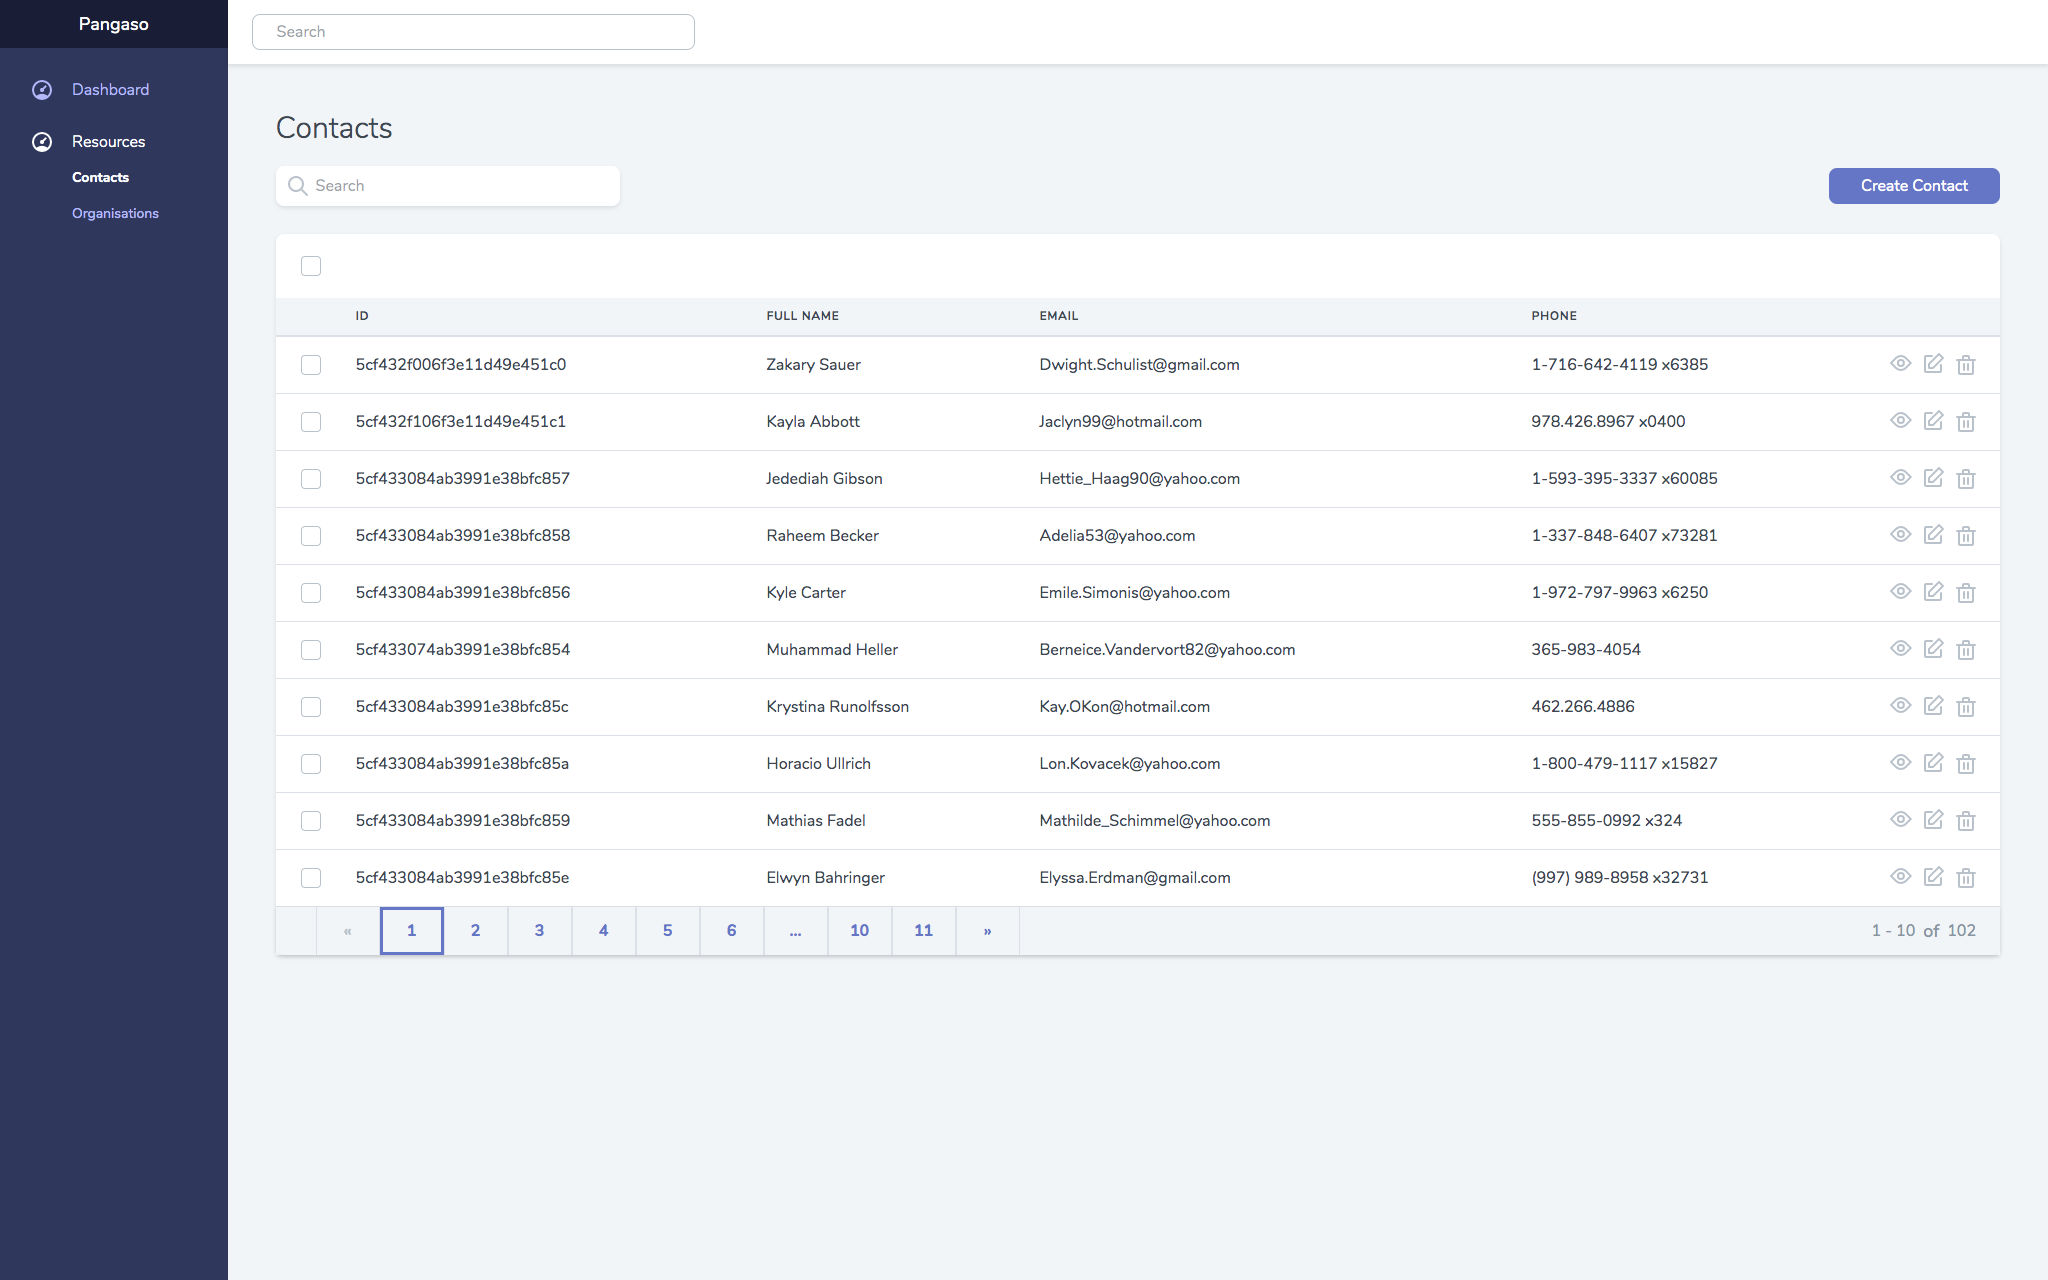Click the delete icon for Jedediah Gibson
The image size is (2048, 1280).
coord(1967,478)
